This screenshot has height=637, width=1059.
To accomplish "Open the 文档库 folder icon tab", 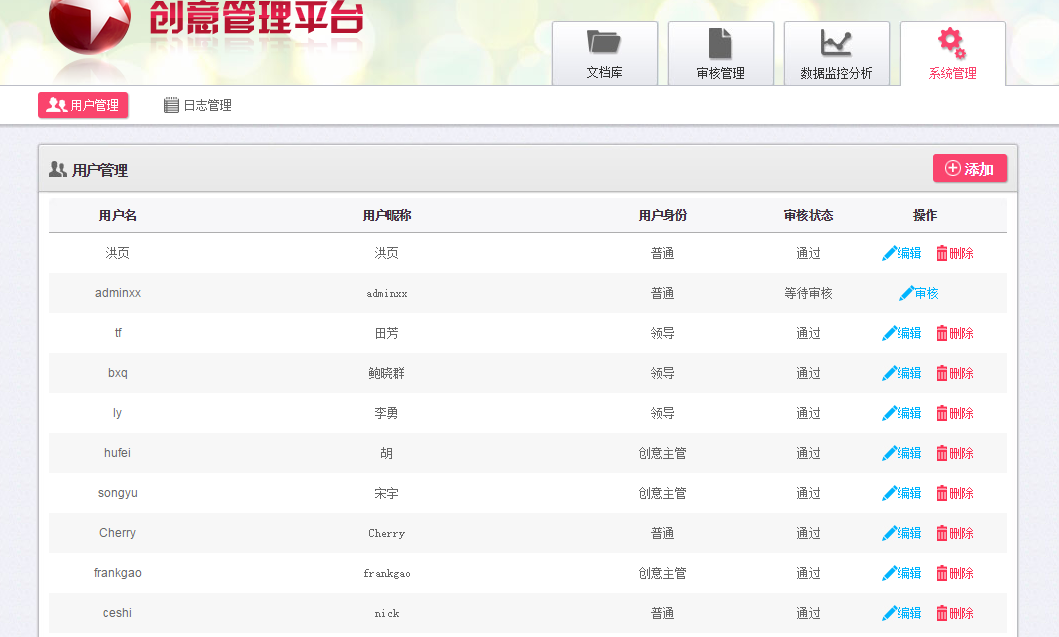I will [x=604, y=53].
